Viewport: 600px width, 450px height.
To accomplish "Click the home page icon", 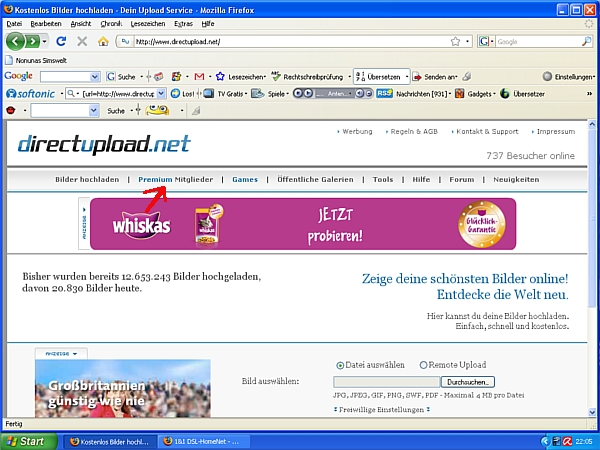I will pyautogui.click(x=103, y=41).
